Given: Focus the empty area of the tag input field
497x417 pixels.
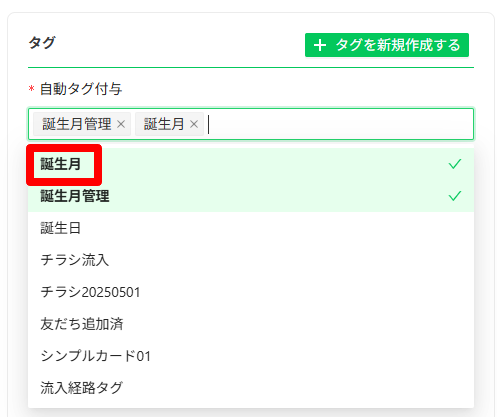Looking at the screenshot, I should (x=340, y=124).
